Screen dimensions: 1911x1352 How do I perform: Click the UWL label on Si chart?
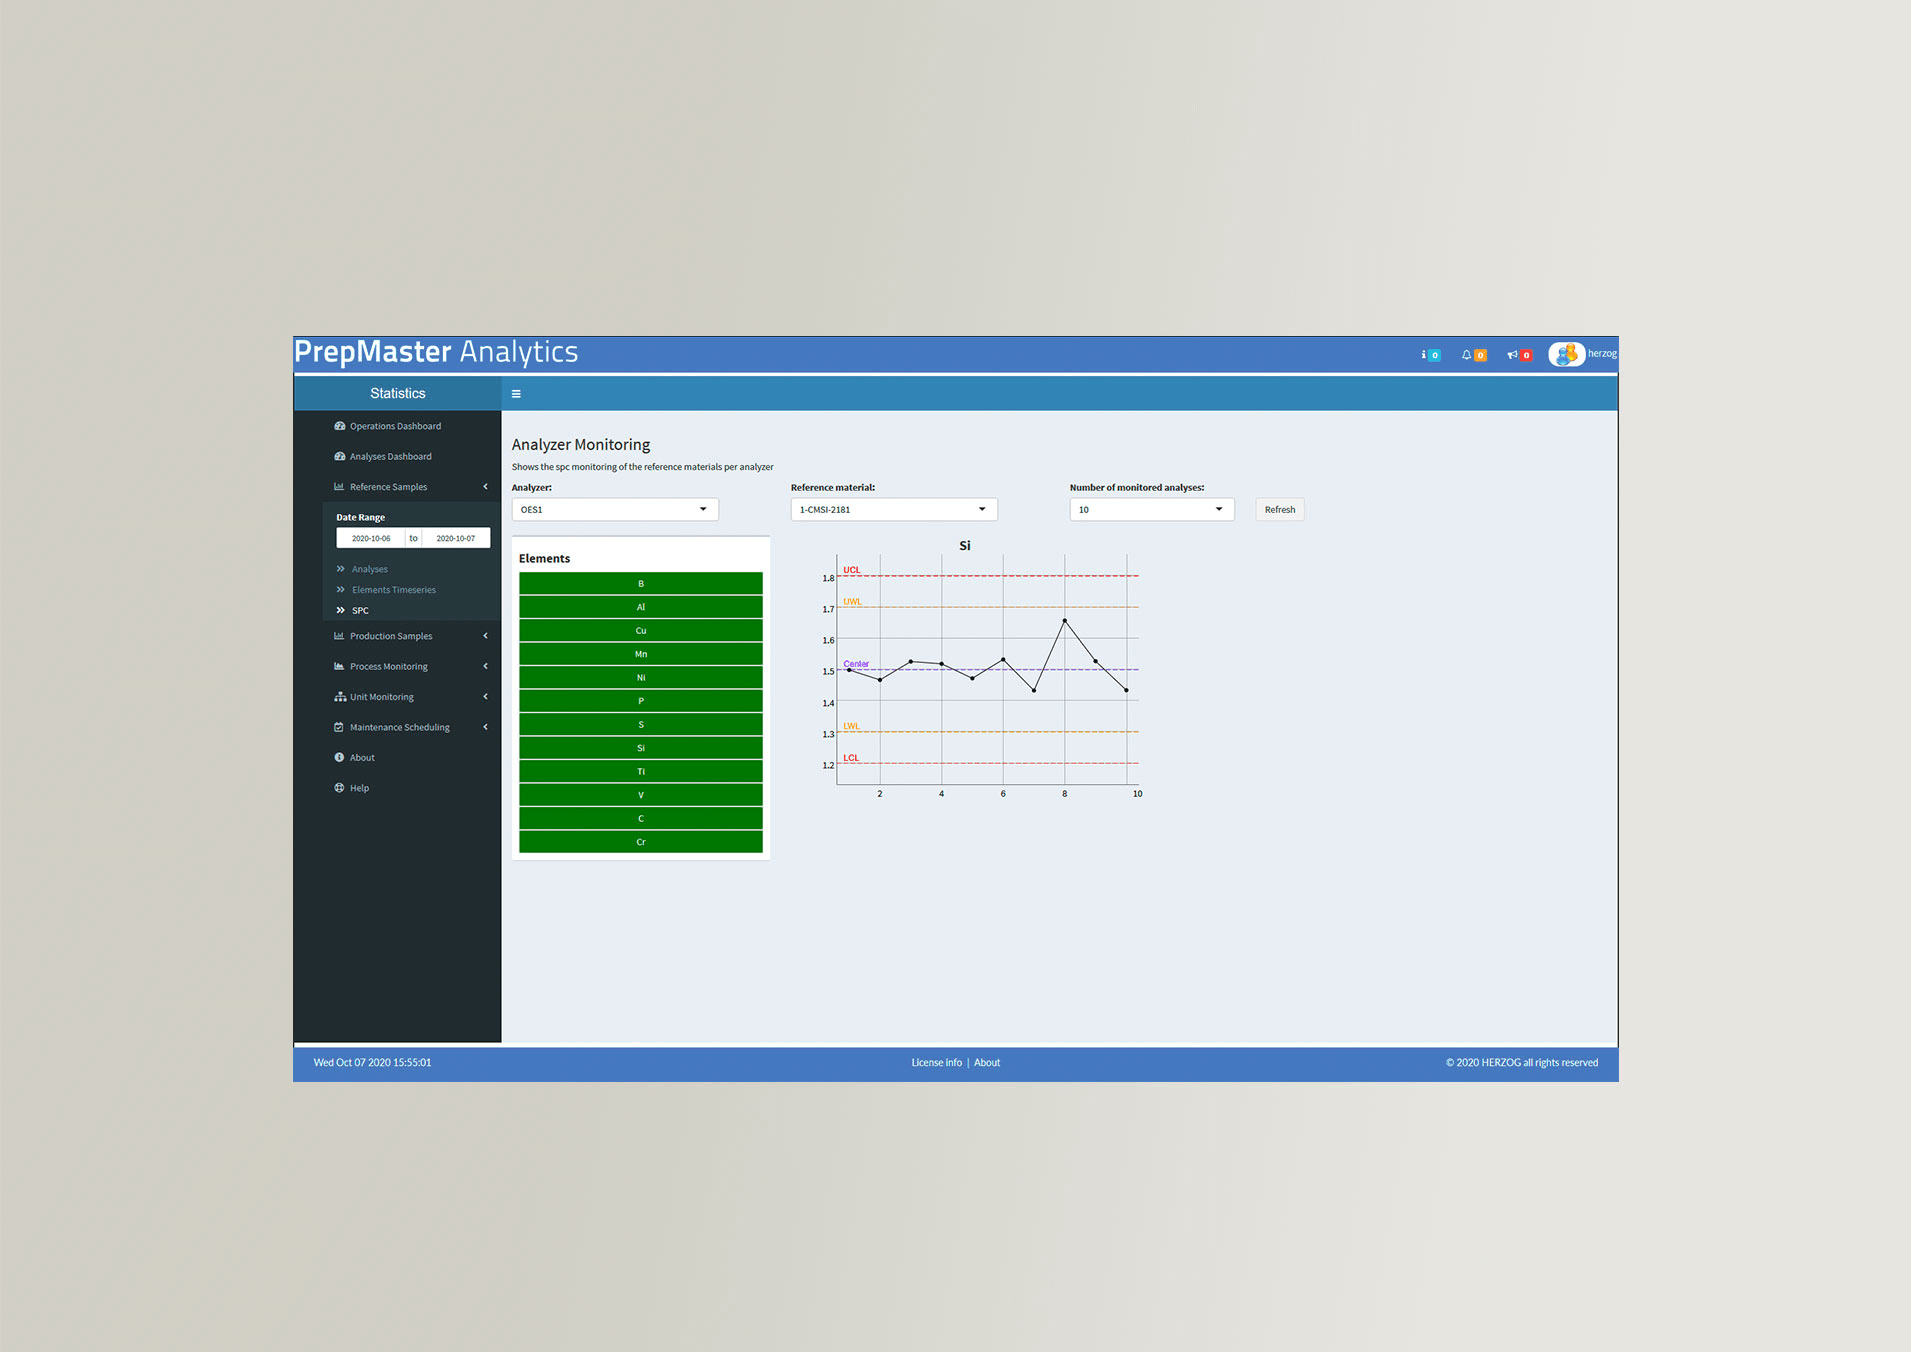(852, 602)
